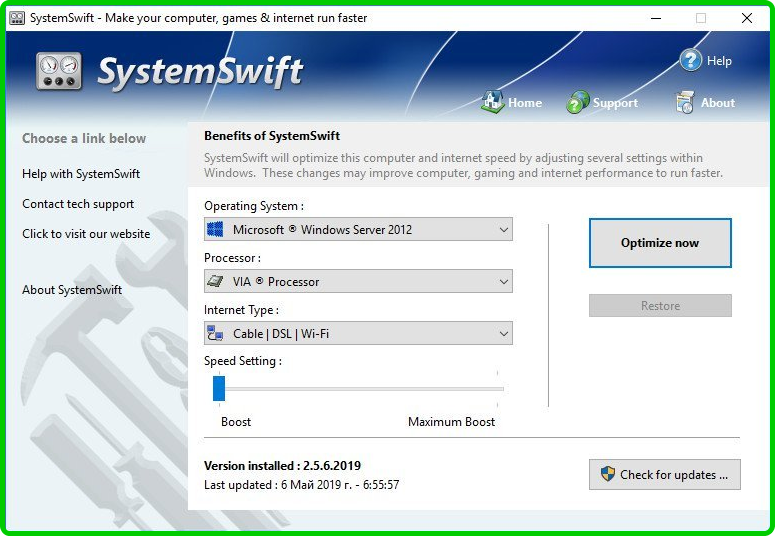Open the Operating System dropdown
Image resolution: width=775 pixels, height=536 pixels.
point(358,229)
